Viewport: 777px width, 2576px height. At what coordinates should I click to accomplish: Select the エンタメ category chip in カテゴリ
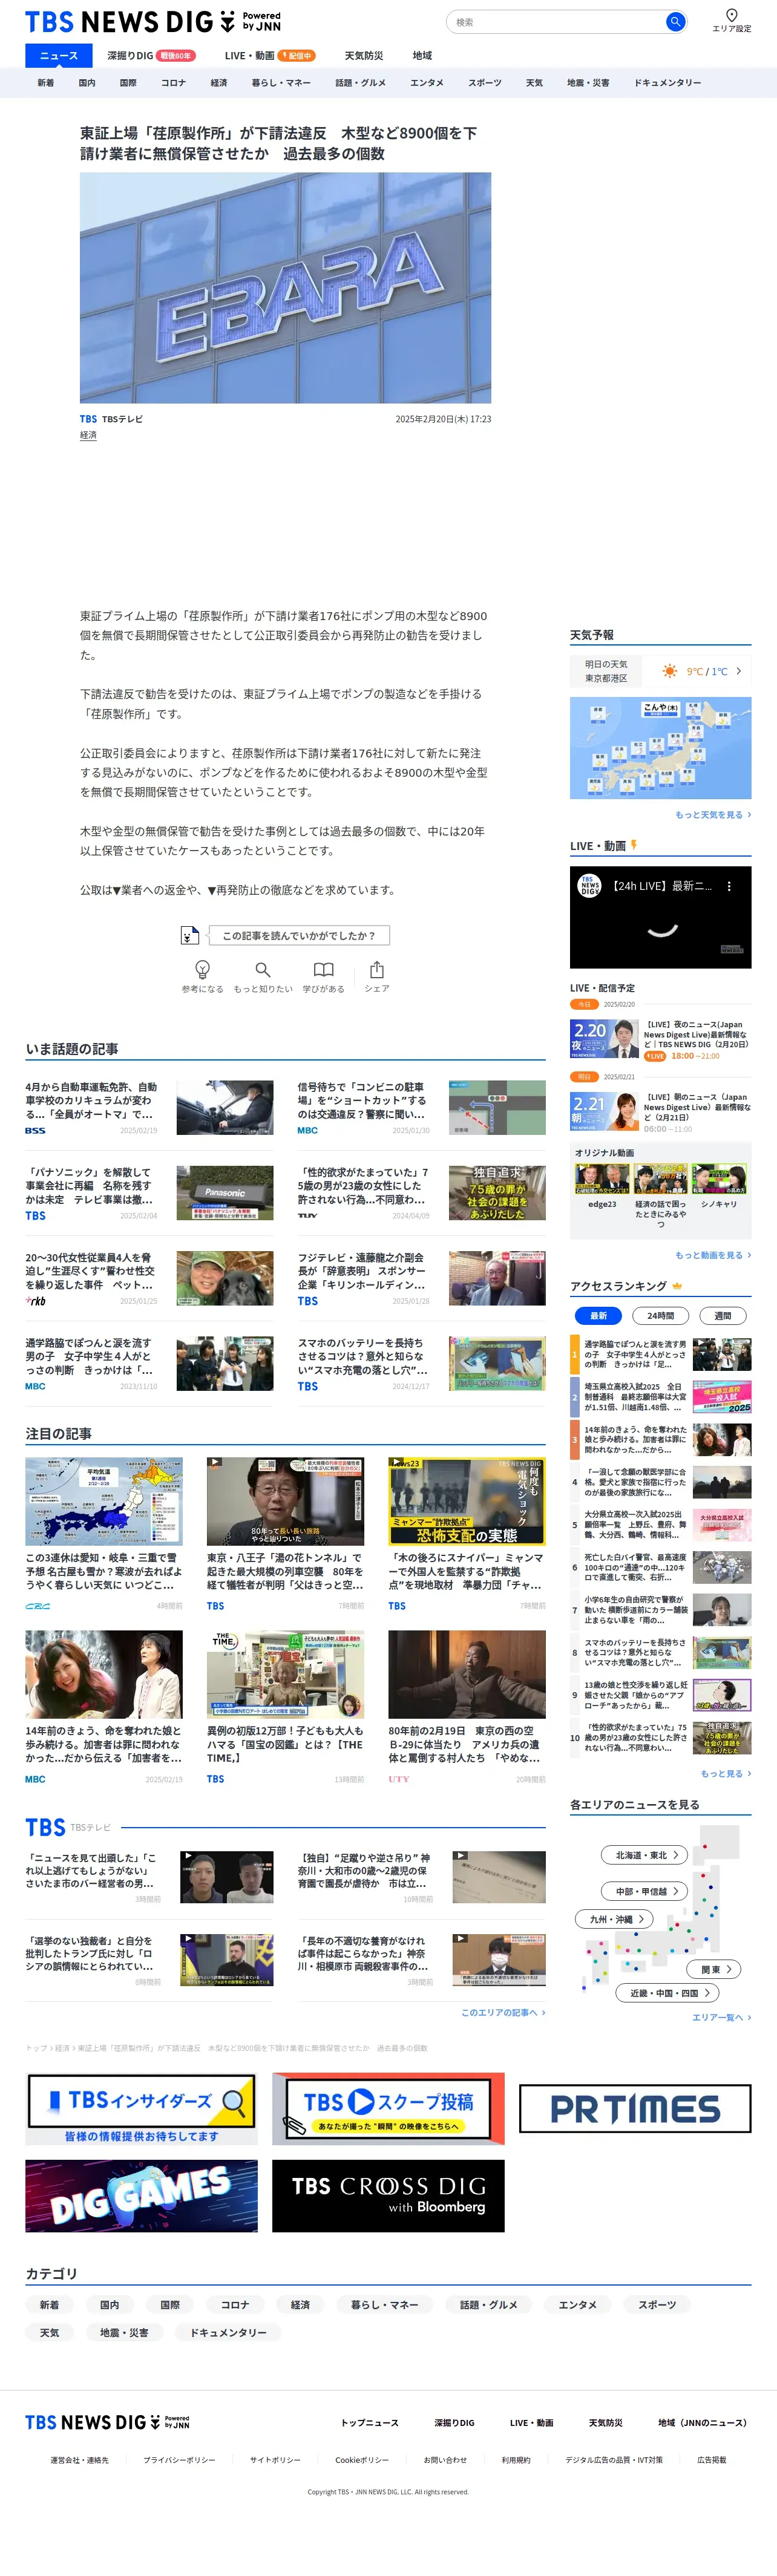tap(577, 2304)
